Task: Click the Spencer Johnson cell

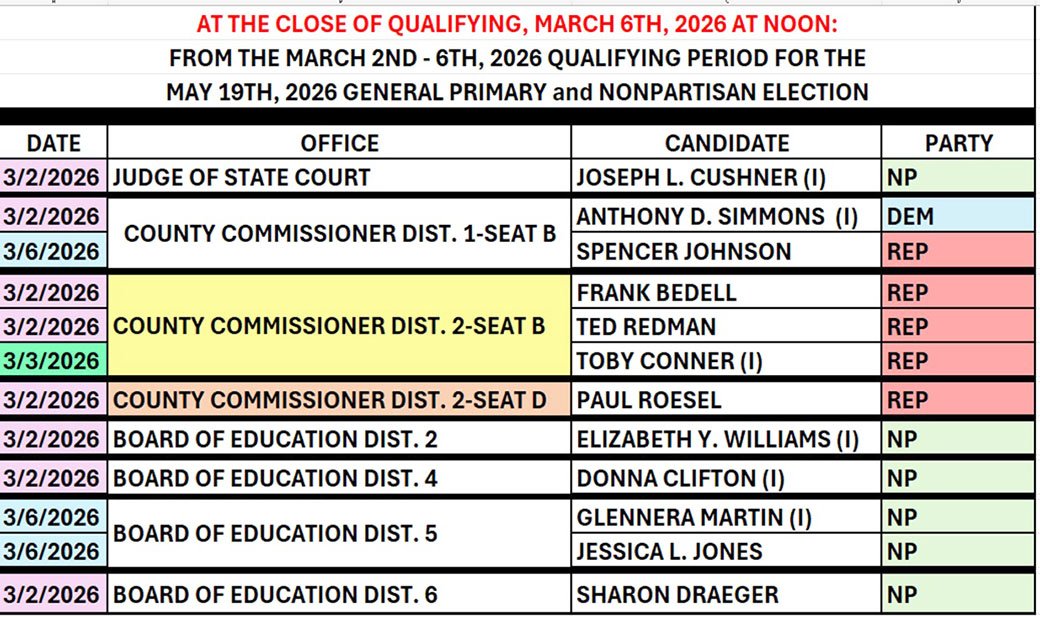Action: click(x=726, y=251)
